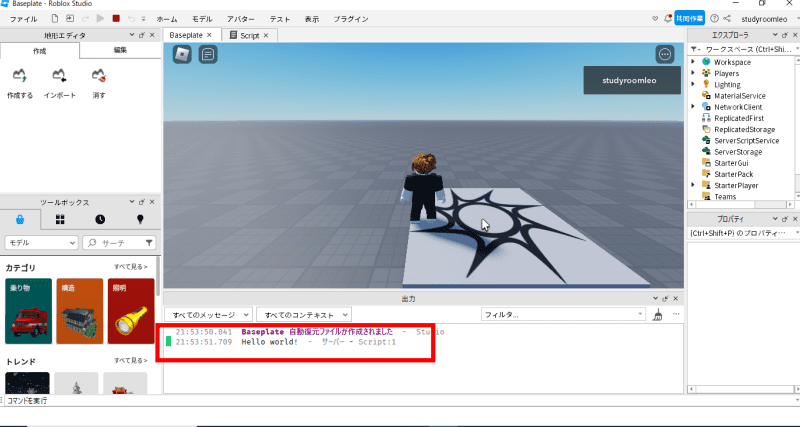Open the Toolbox inventory grid tab

pyautogui.click(x=60, y=219)
